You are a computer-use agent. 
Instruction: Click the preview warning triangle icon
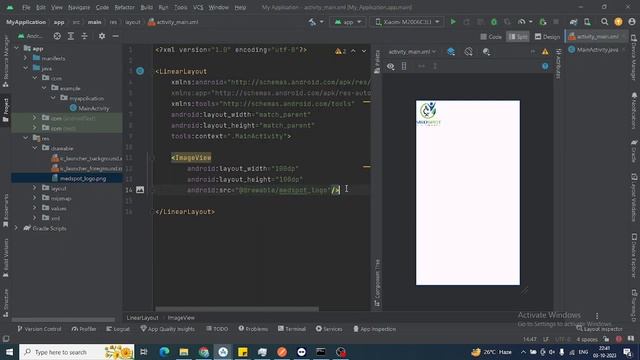[545, 51]
